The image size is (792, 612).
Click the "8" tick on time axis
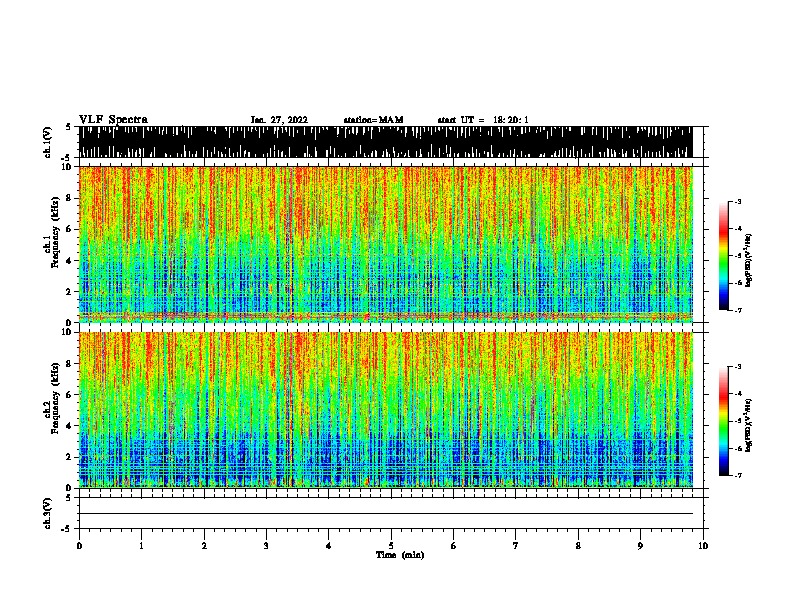pyautogui.click(x=578, y=546)
